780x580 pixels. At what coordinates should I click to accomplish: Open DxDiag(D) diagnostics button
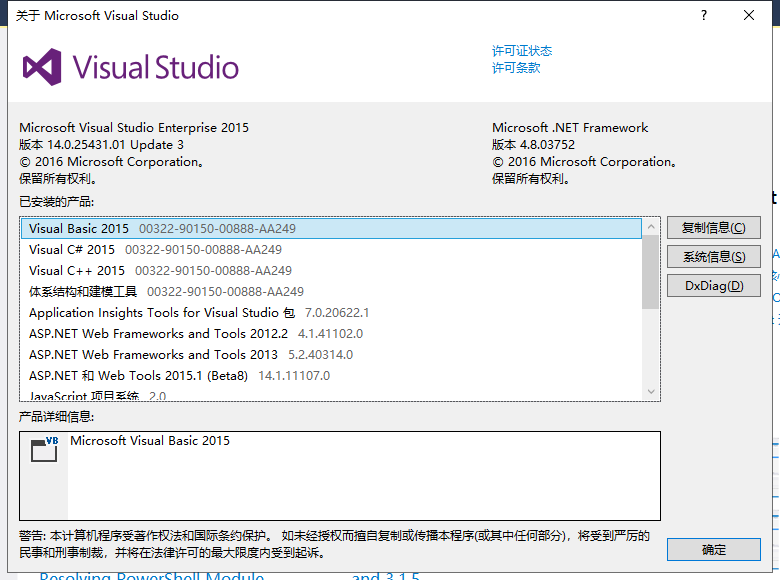point(713,286)
